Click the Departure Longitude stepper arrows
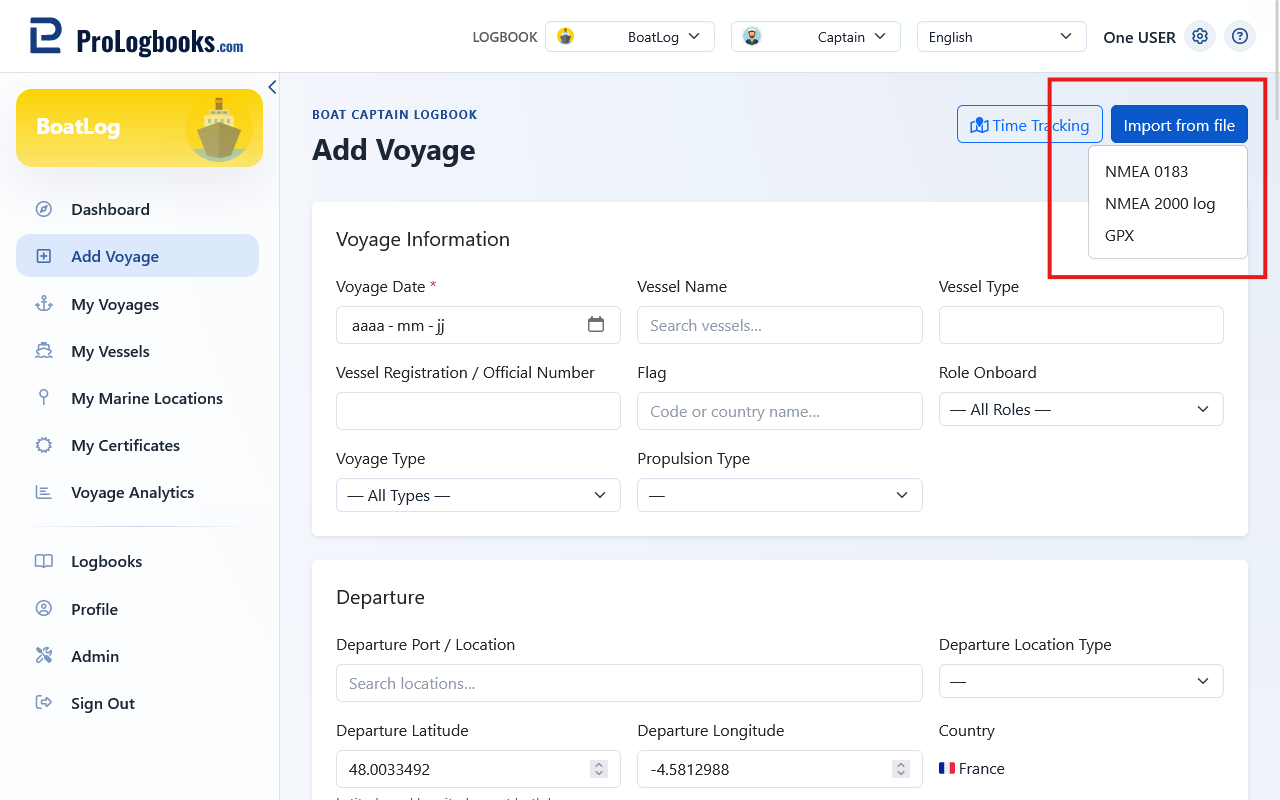Viewport: 1280px width, 800px height. 901,769
